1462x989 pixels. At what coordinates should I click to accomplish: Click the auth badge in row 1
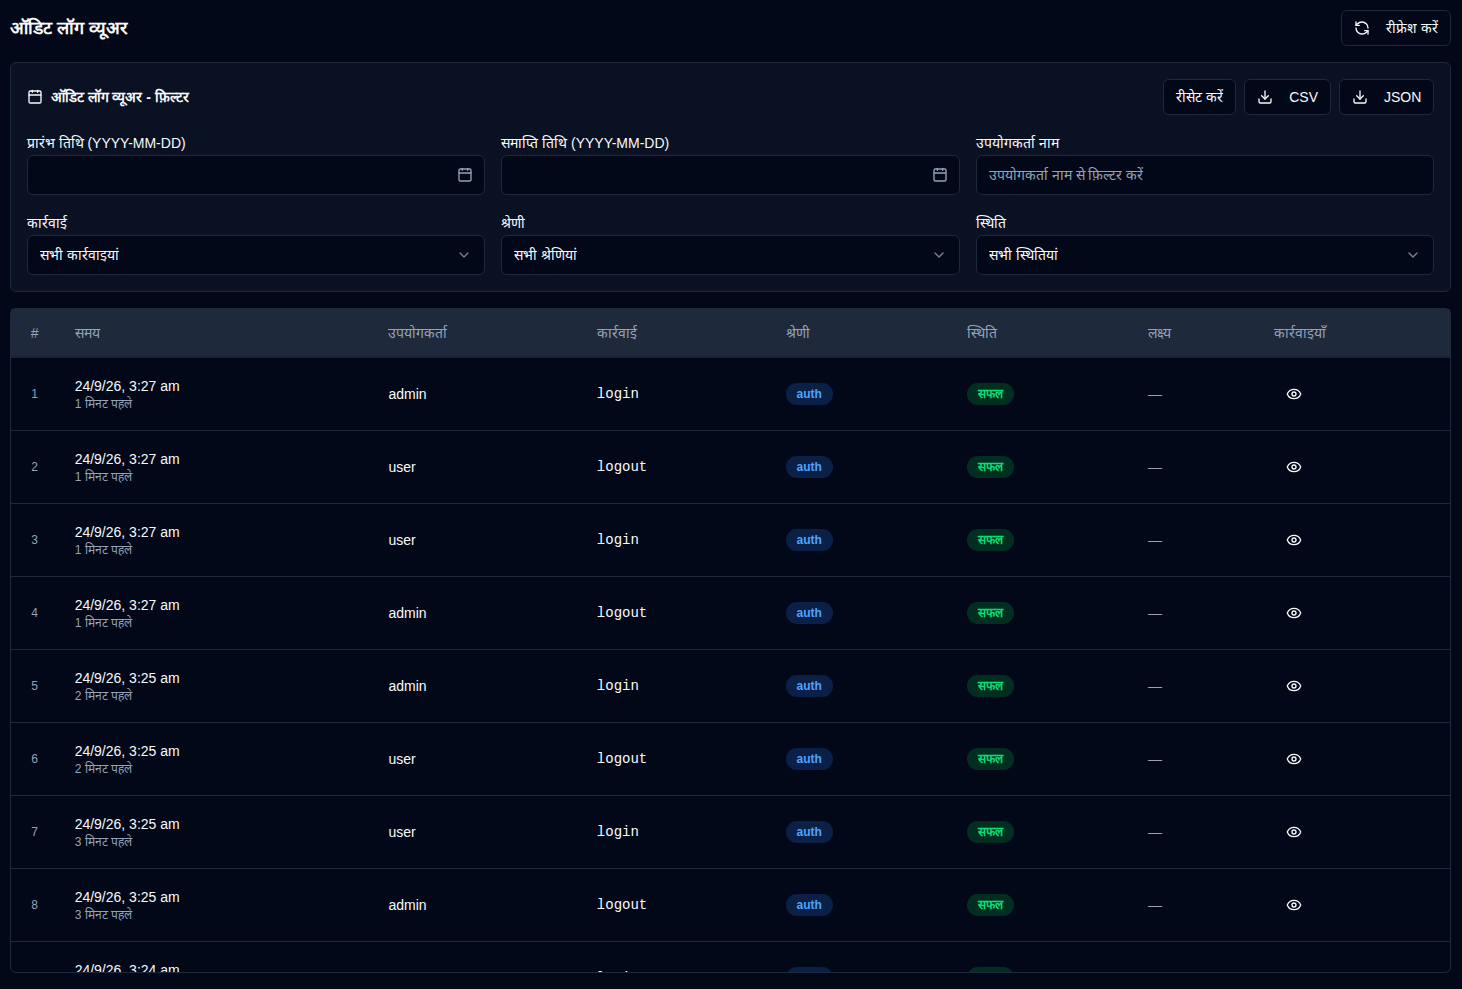(x=809, y=394)
